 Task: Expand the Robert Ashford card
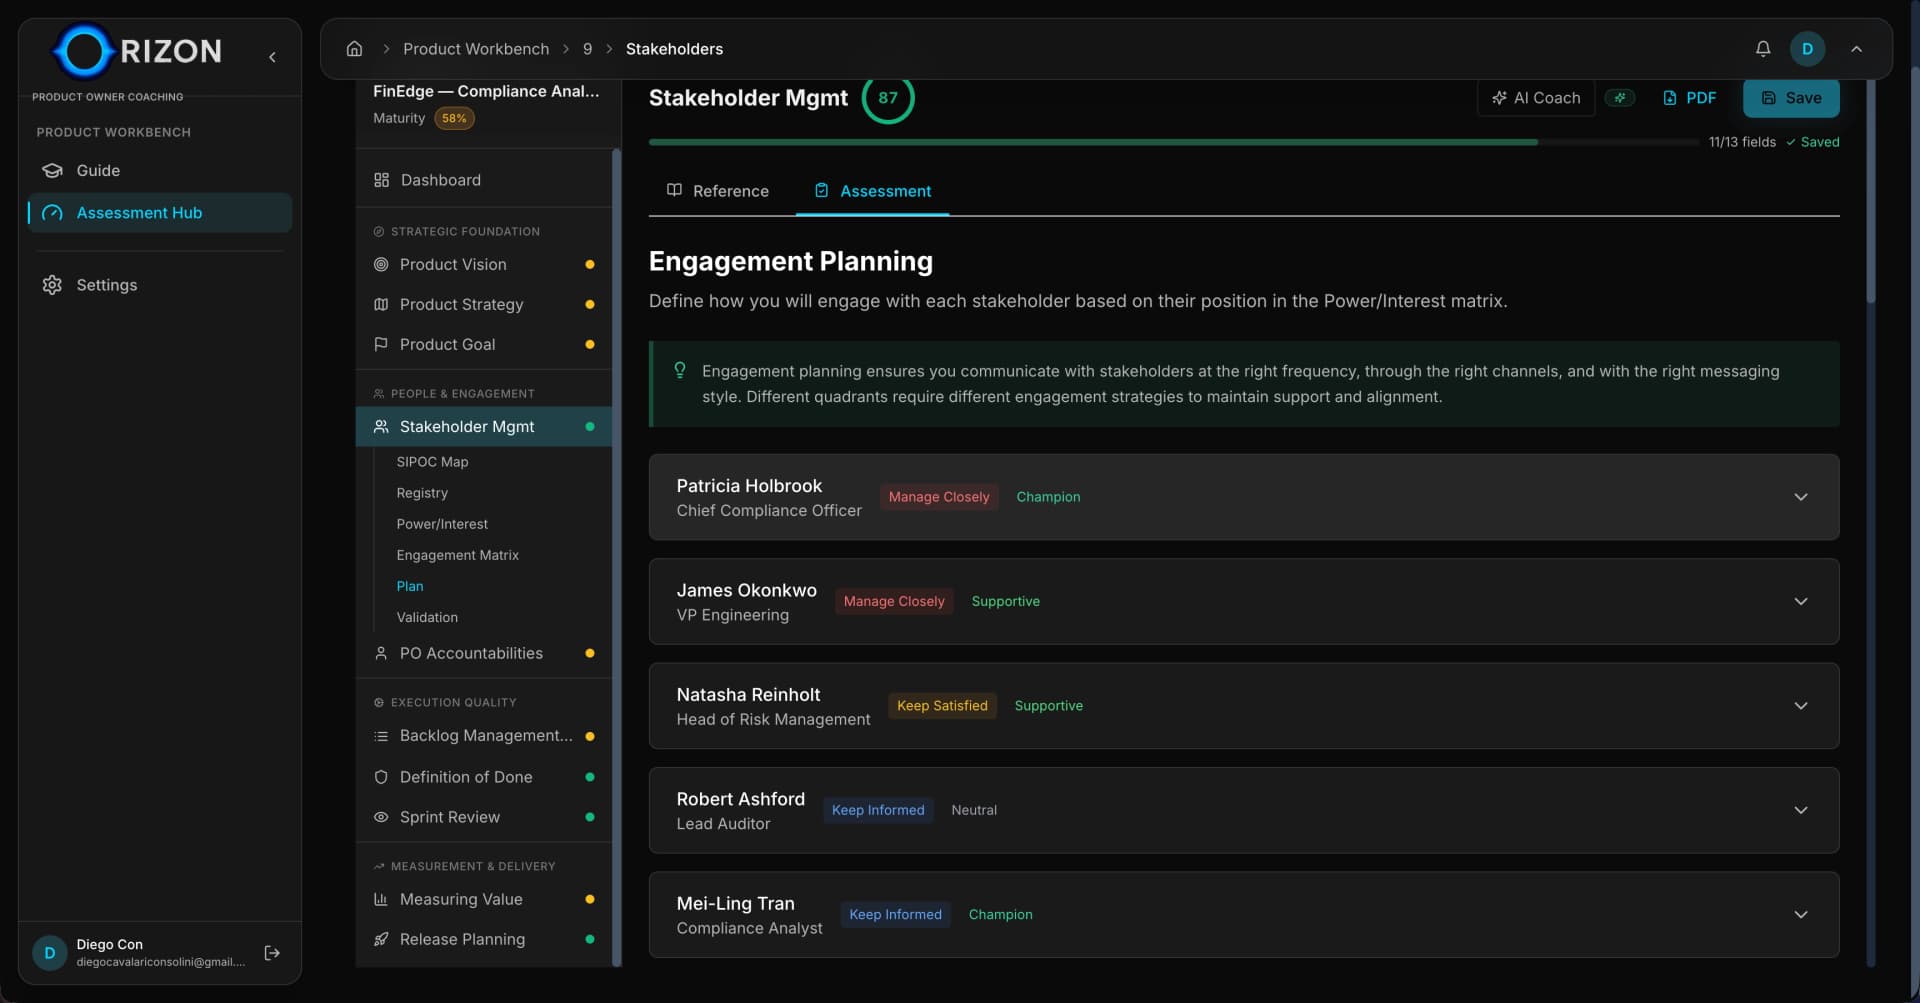pos(1800,810)
